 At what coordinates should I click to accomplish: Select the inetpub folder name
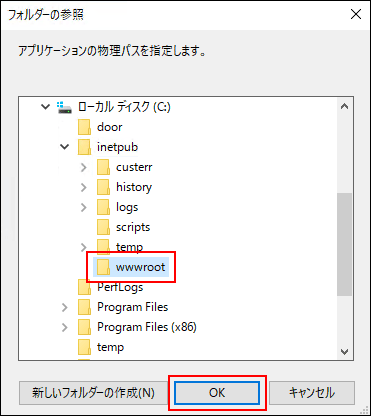[117, 147]
